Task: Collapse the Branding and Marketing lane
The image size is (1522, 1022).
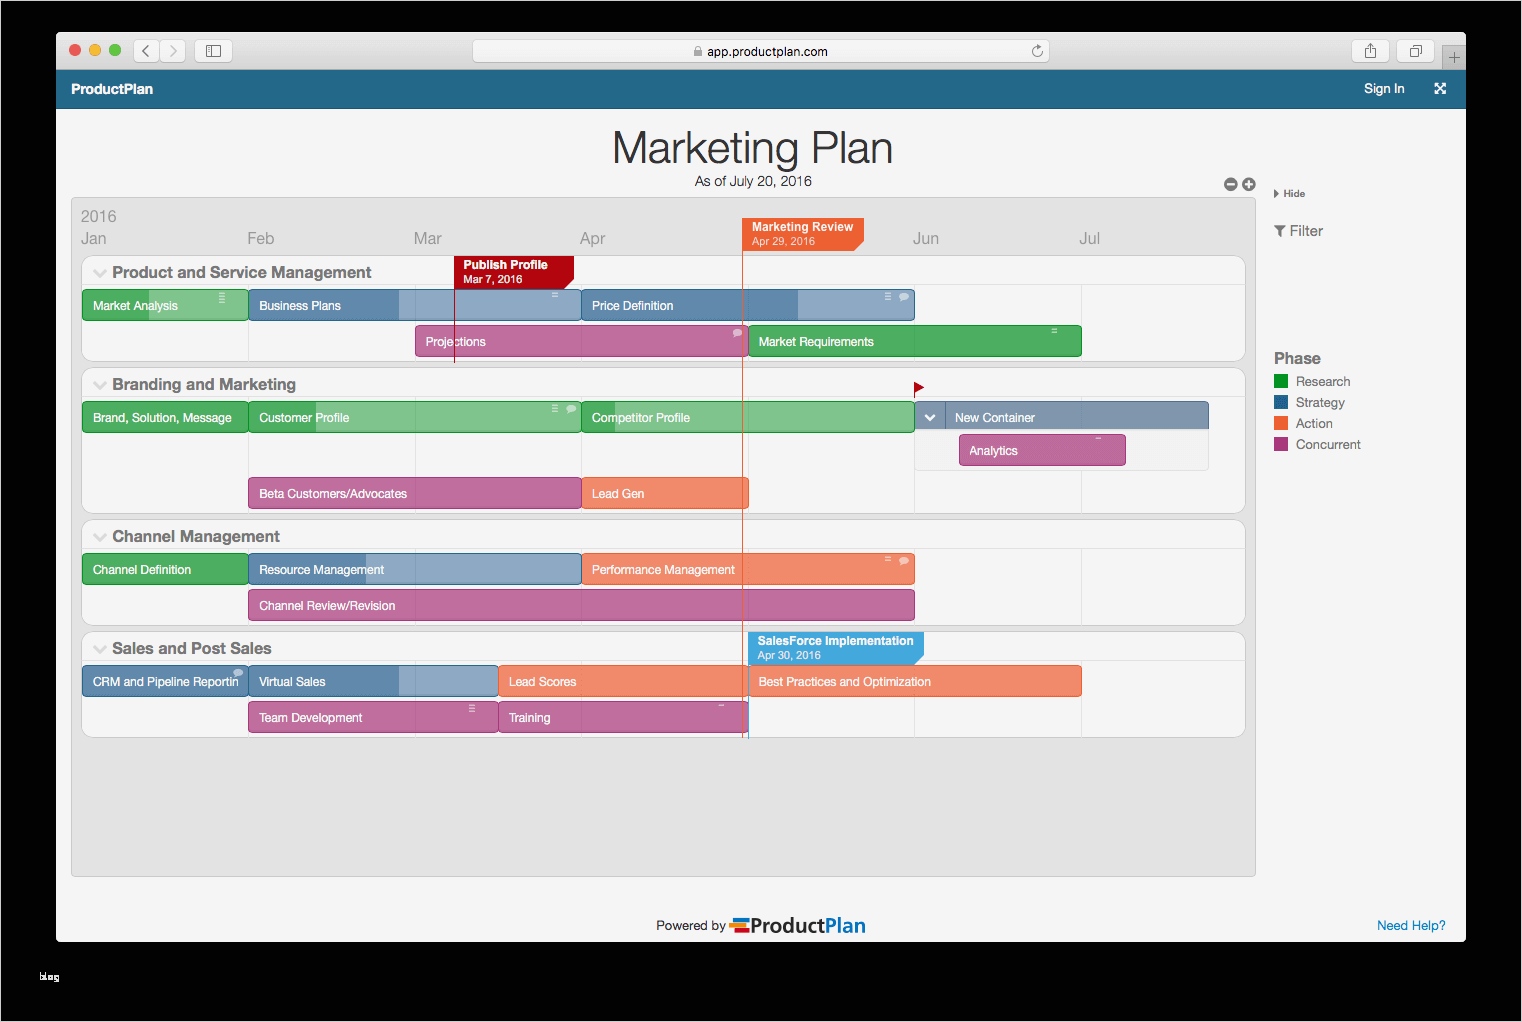Action: tap(99, 385)
